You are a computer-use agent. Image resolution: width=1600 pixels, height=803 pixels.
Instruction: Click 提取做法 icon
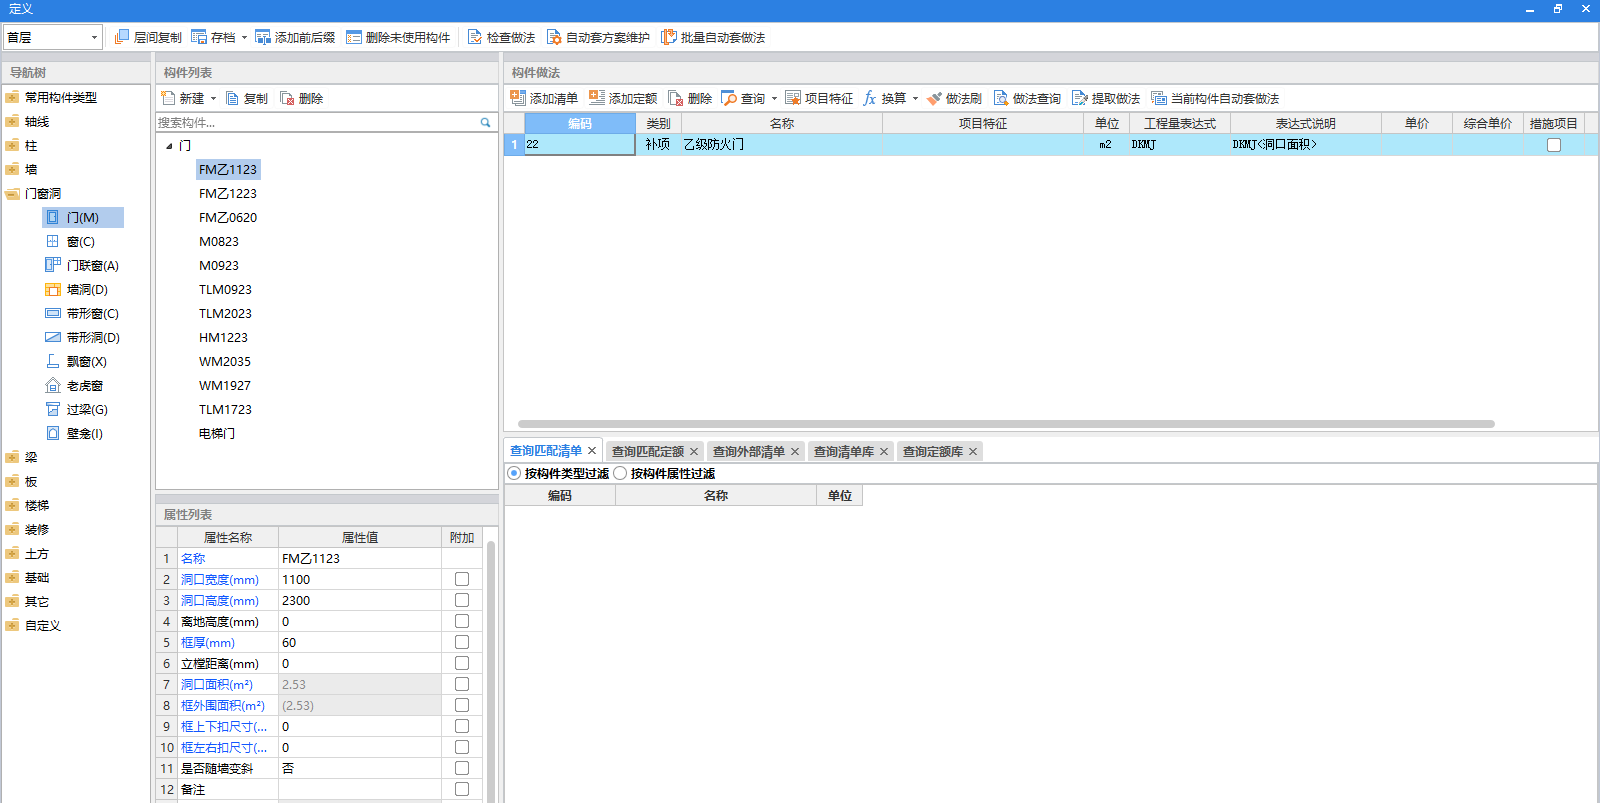pyautogui.click(x=1080, y=98)
